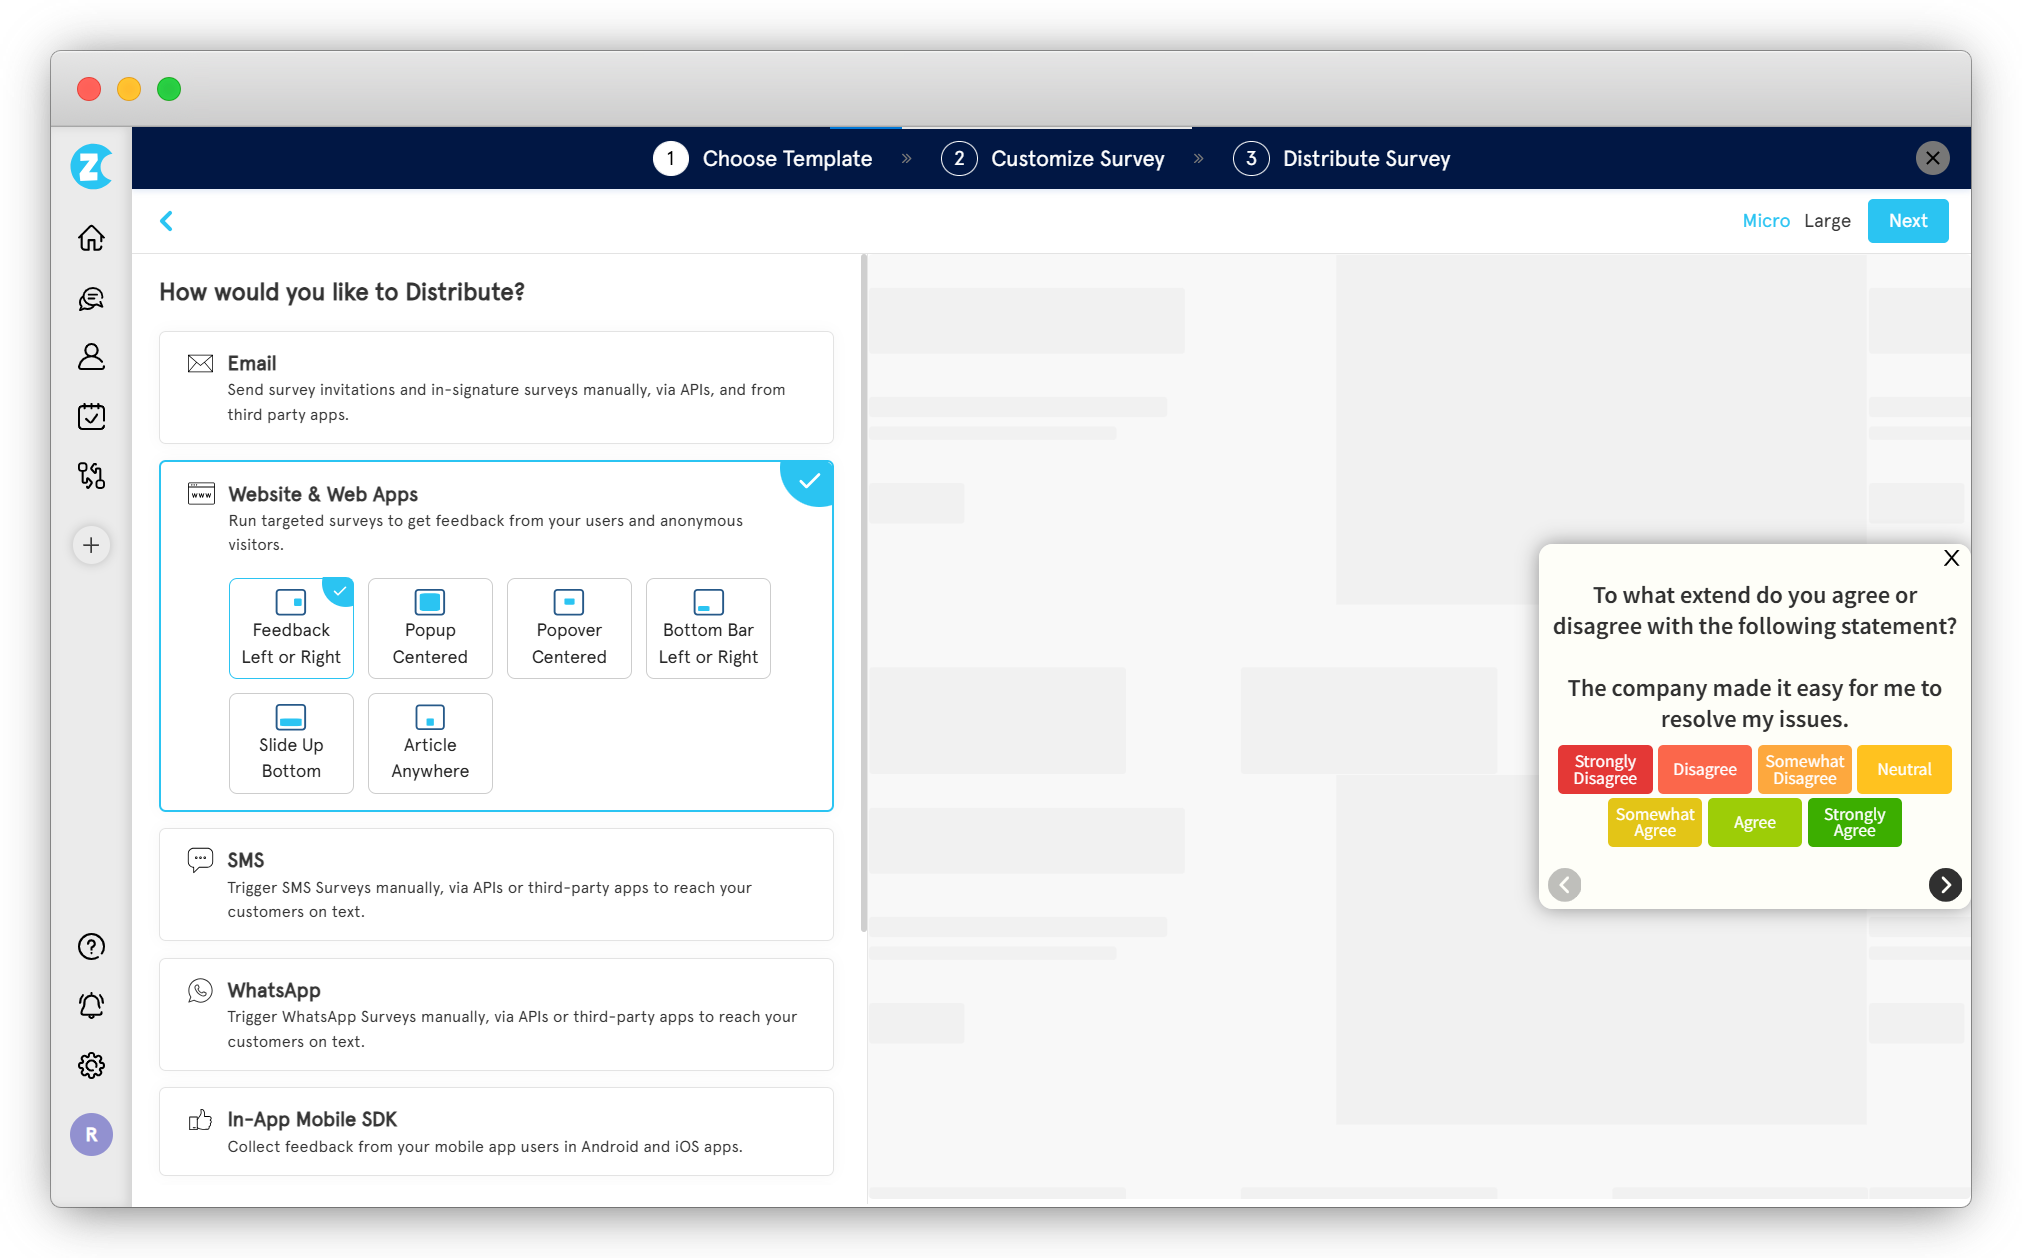The width and height of the screenshot is (2022, 1258).
Task: Open the Contacts person icon in sidebar
Action: 91,357
